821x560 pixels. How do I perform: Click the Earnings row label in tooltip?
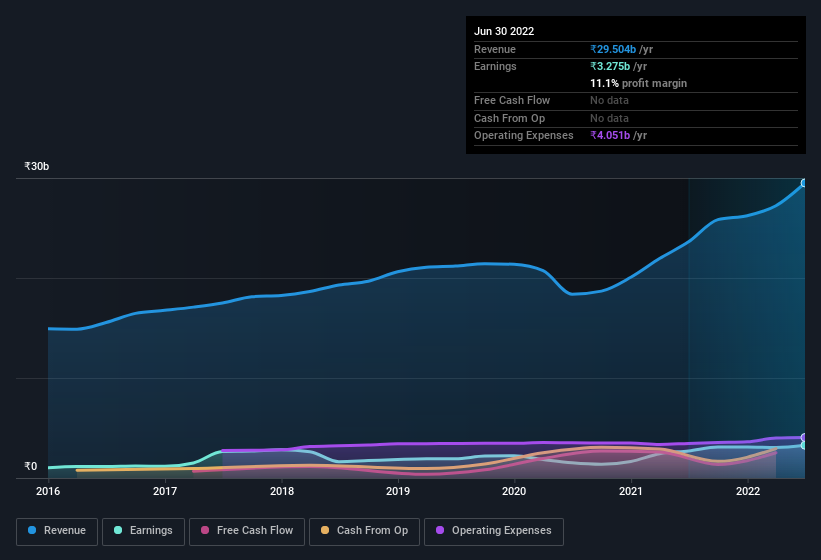coord(495,66)
